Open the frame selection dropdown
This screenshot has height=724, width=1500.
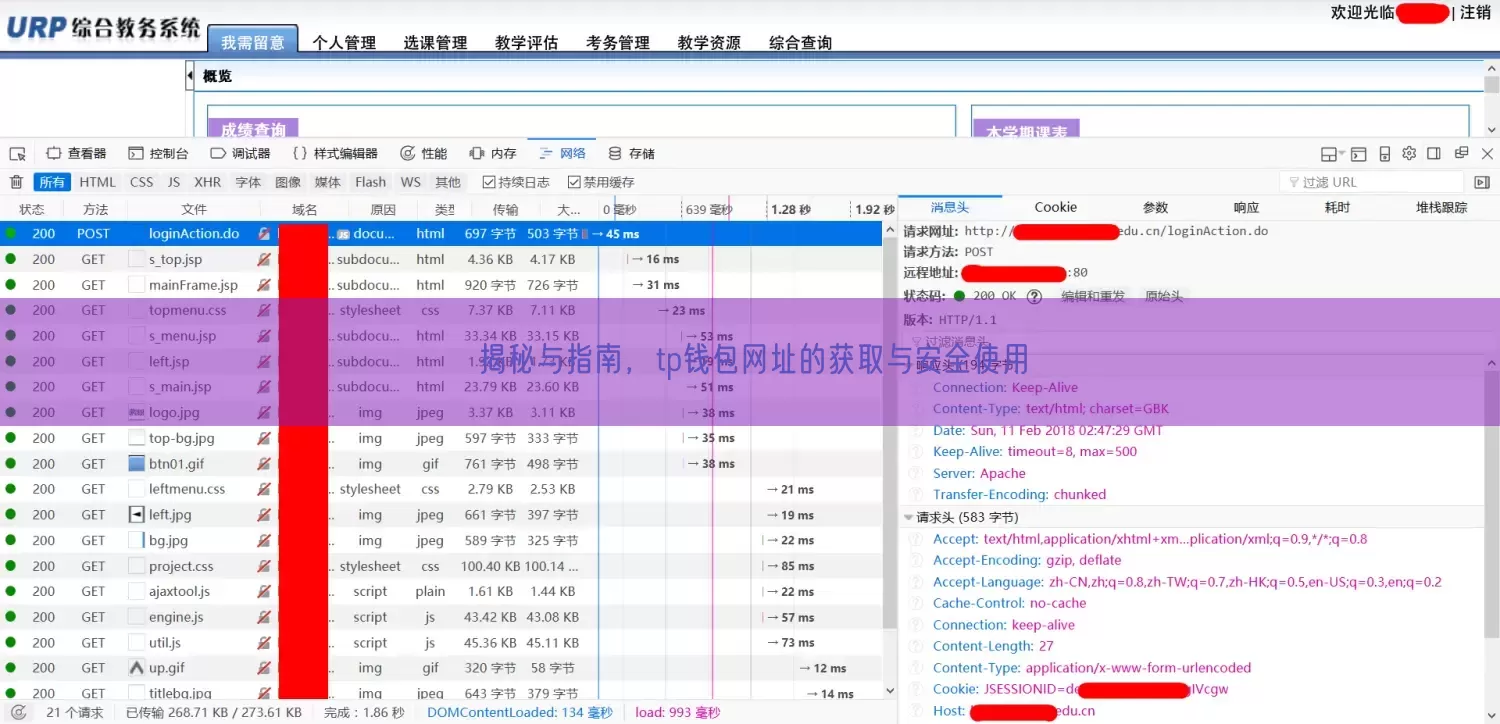tap(1331, 154)
